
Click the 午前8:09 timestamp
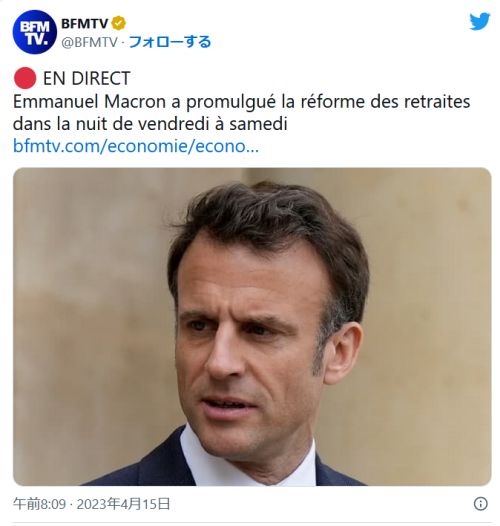40,504
